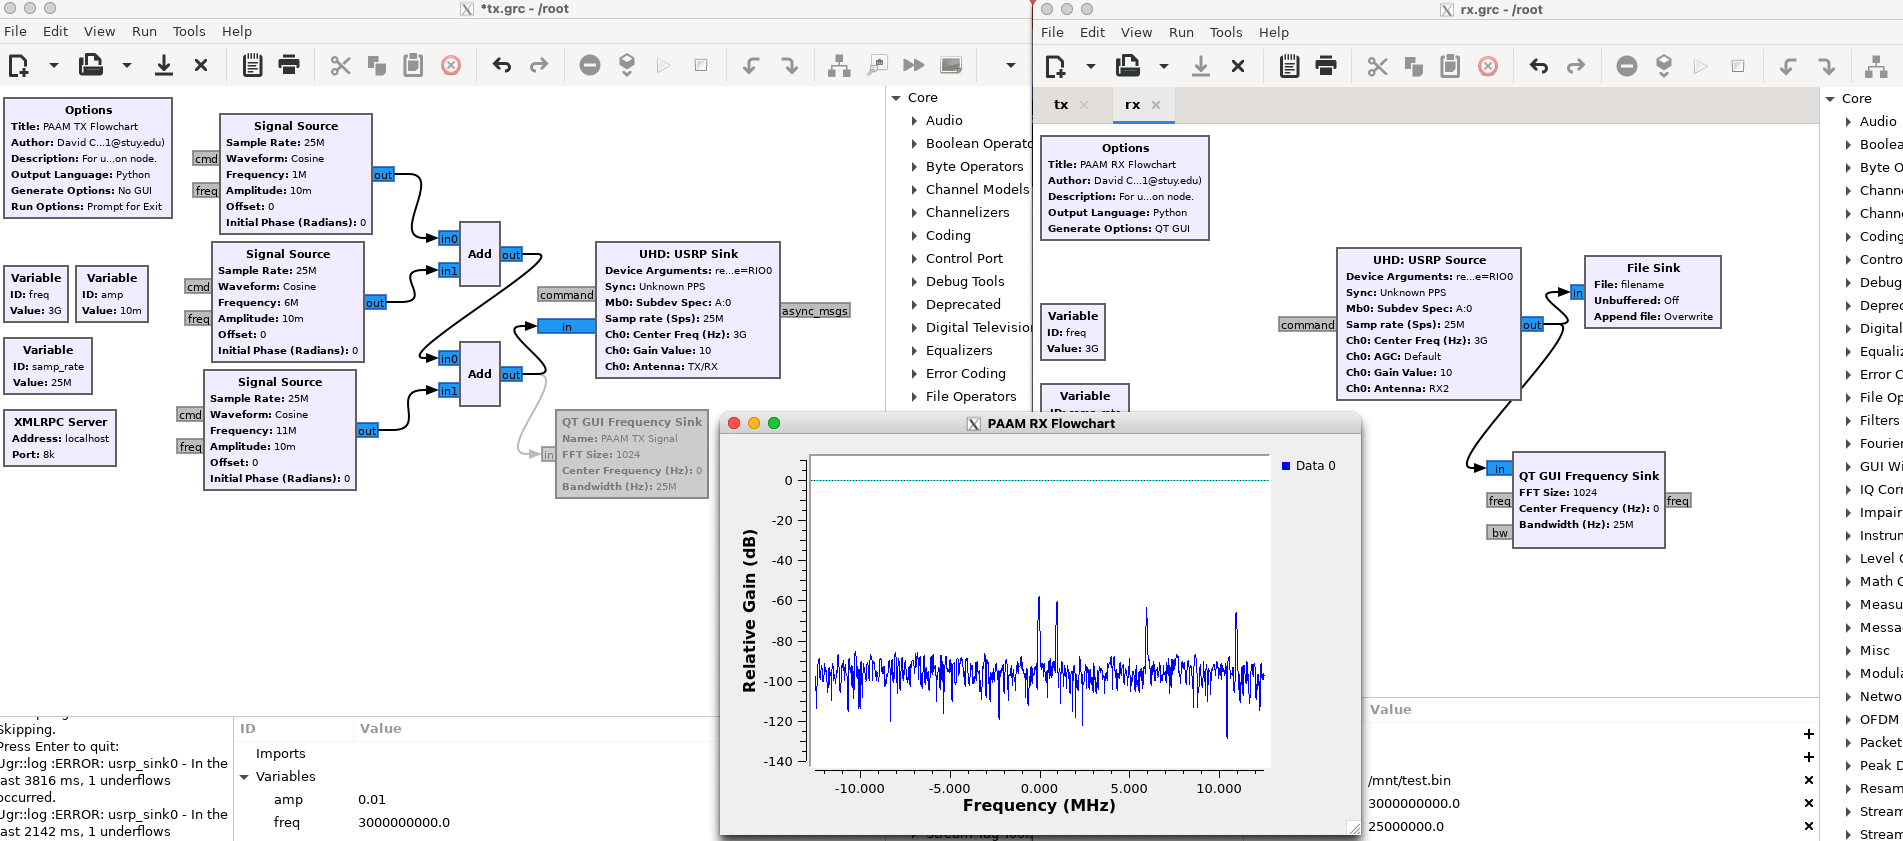Click the disable block icon in tx toolbar
This screenshot has height=841, width=1903.
coord(590,66)
